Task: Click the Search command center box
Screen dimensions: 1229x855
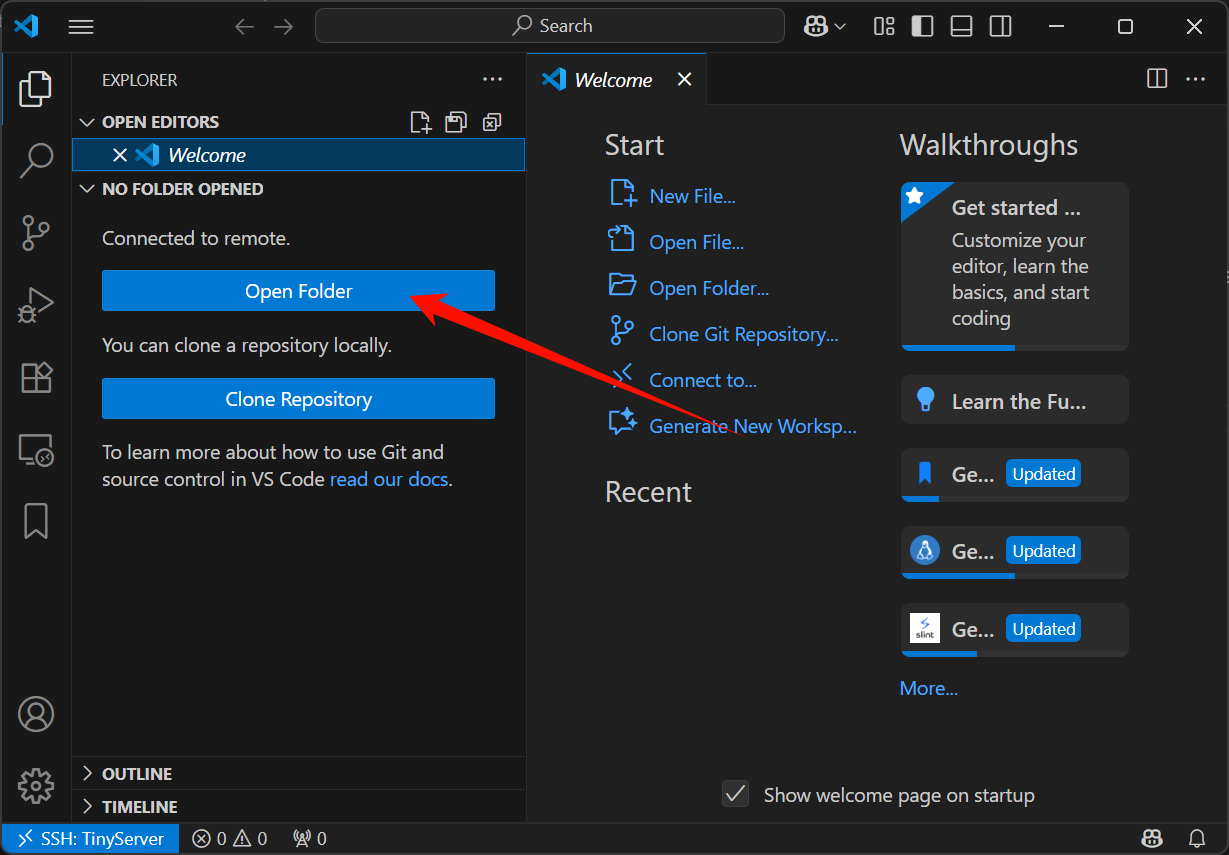Action: (x=550, y=26)
